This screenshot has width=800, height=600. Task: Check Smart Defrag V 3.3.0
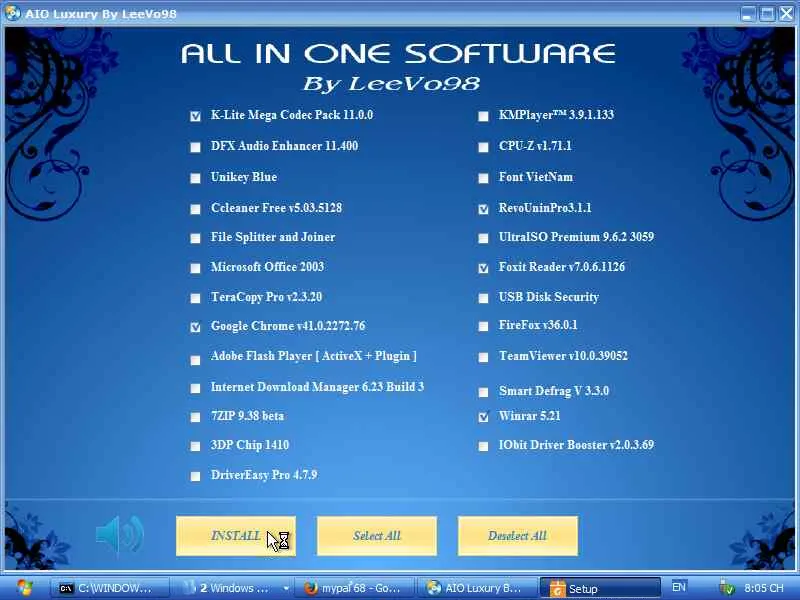pos(483,392)
